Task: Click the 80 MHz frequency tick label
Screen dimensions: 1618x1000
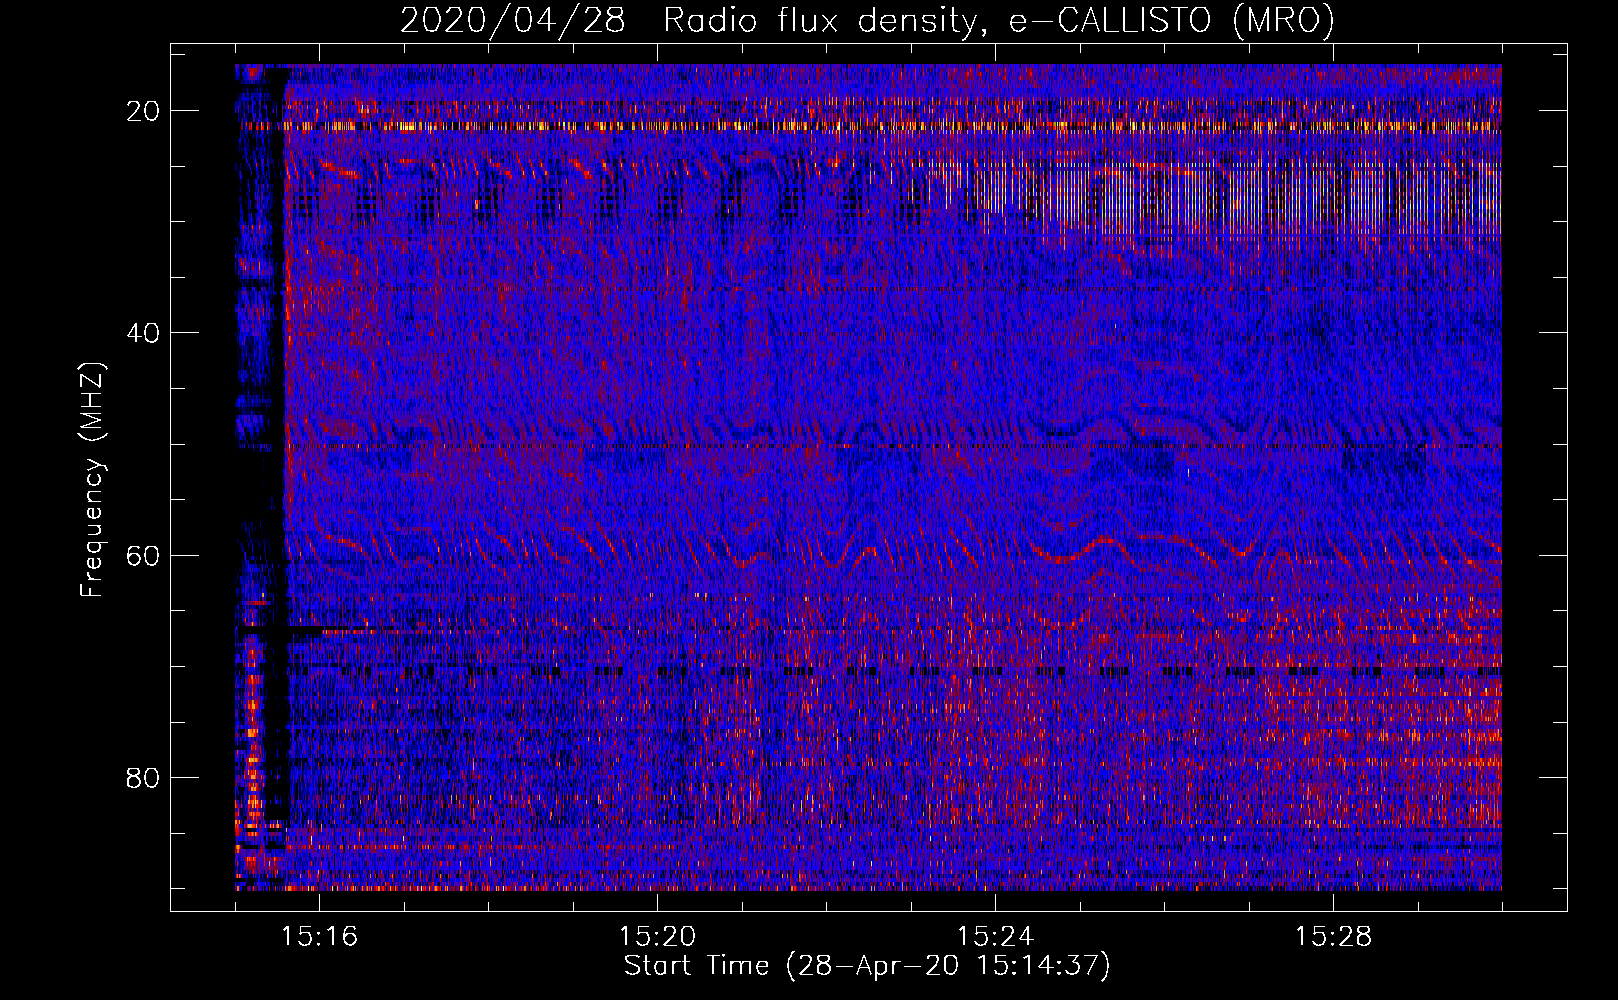Action: coord(144,777)
